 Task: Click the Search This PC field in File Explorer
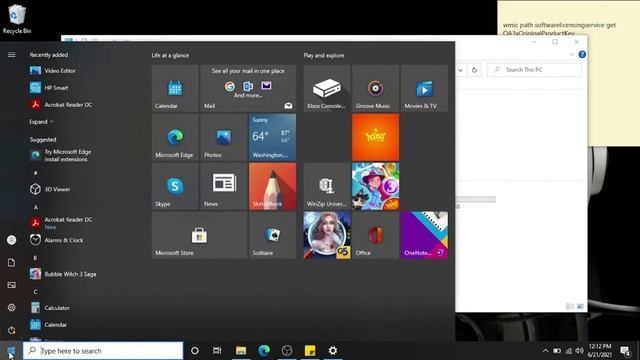pos(535,70)
